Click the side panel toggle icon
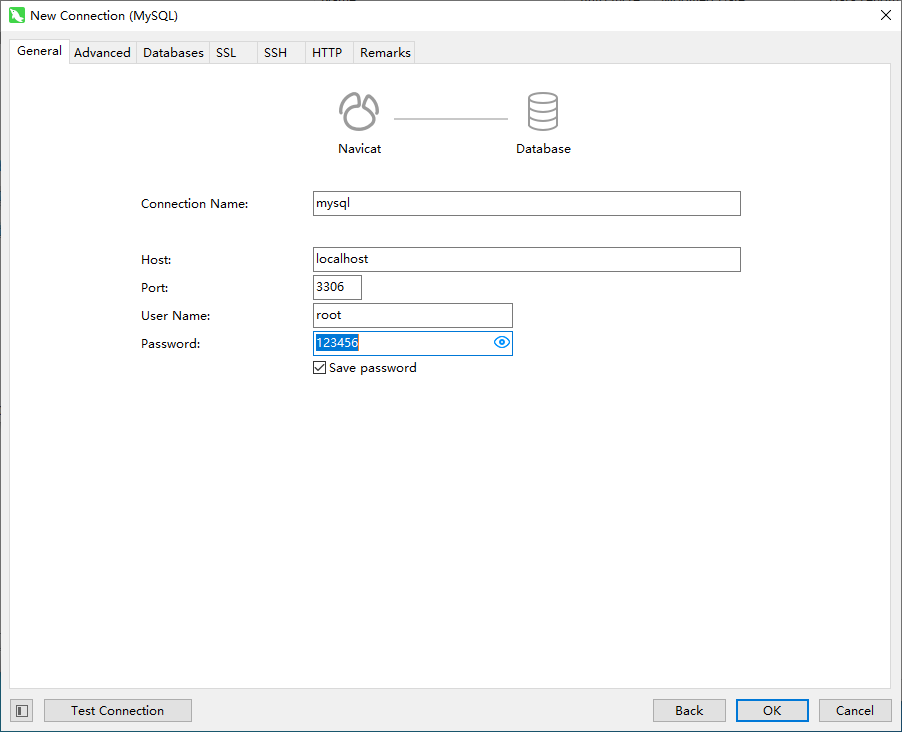 pos(22,711)
